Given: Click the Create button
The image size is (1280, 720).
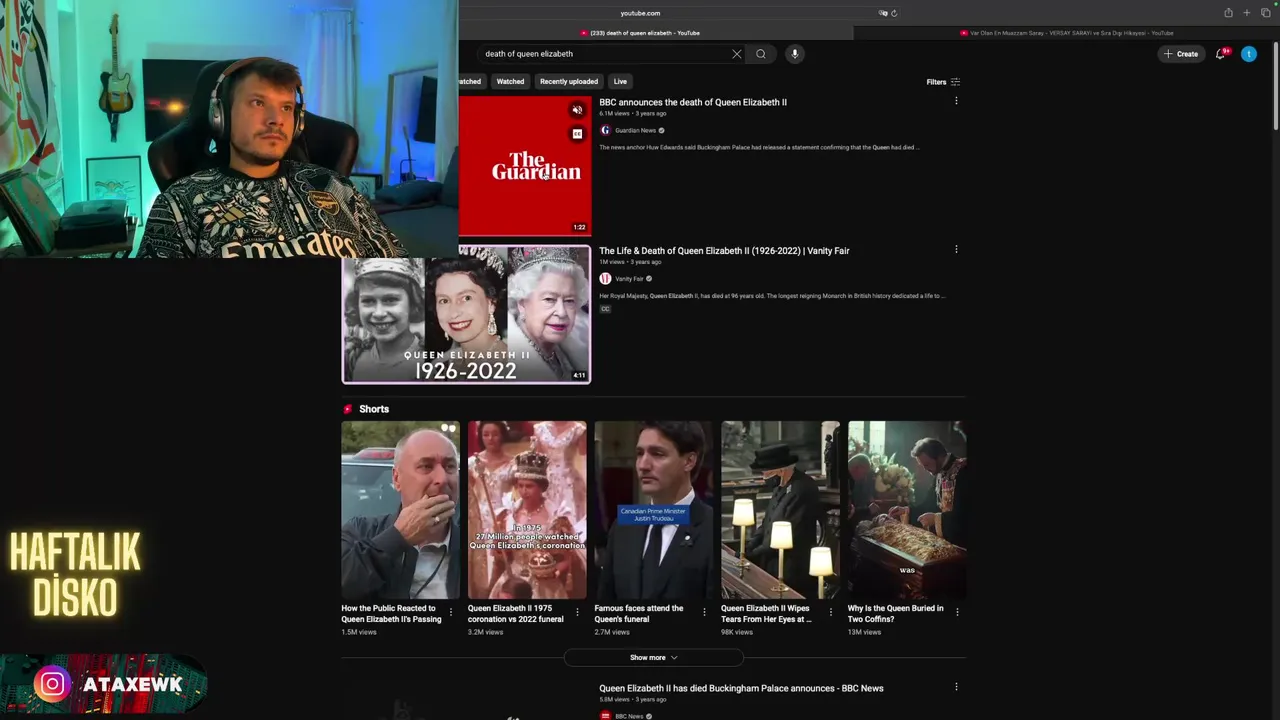Looking at the screenshot, I should click(1181, 54).
